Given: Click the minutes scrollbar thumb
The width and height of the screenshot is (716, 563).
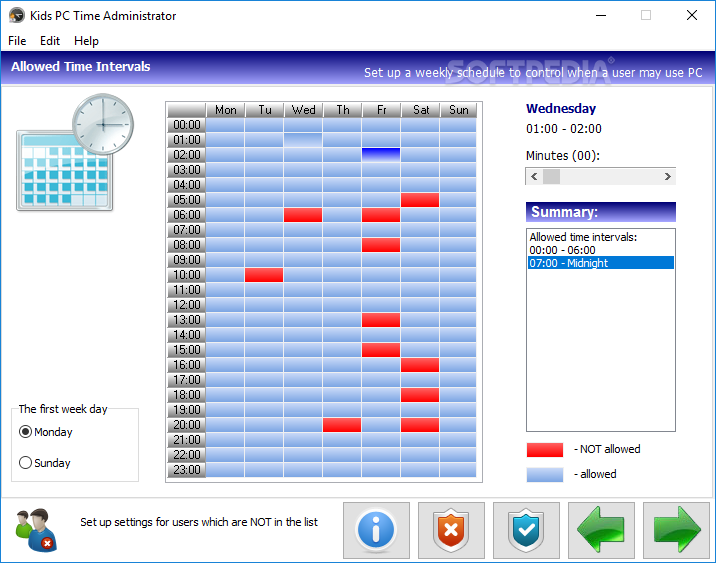Looking at the screenshot, I should pos(551,176).
